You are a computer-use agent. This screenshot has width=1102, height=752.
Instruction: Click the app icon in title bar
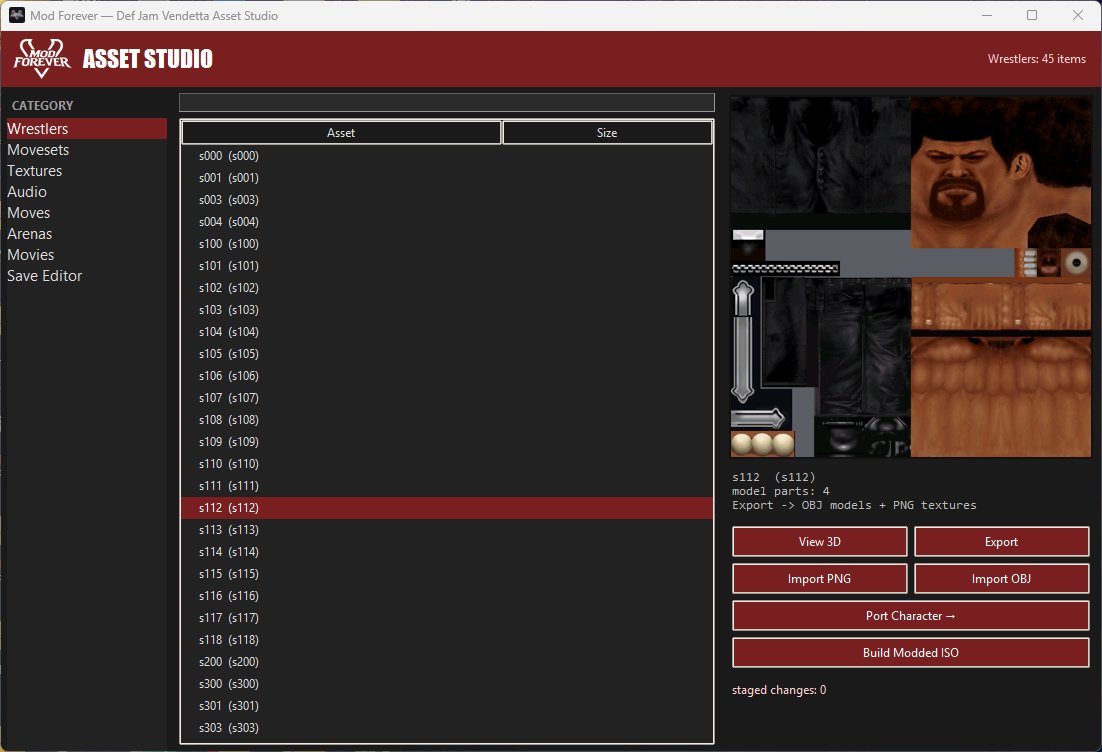pos(17,15)
